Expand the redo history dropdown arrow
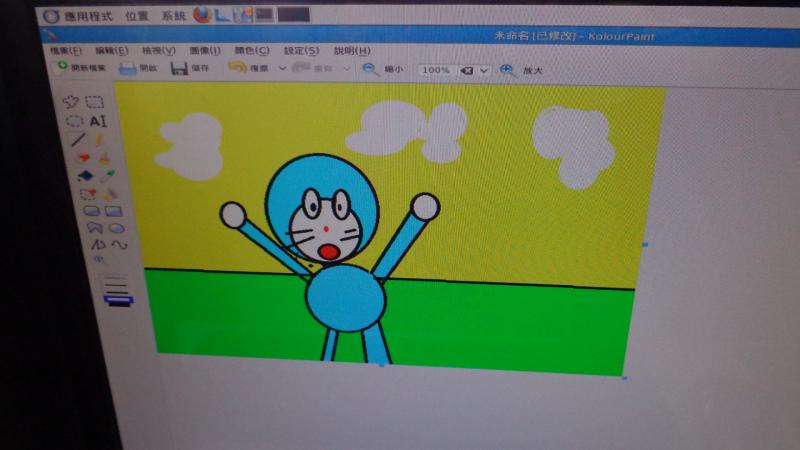 pyautogui.click(x=346, y=69)
